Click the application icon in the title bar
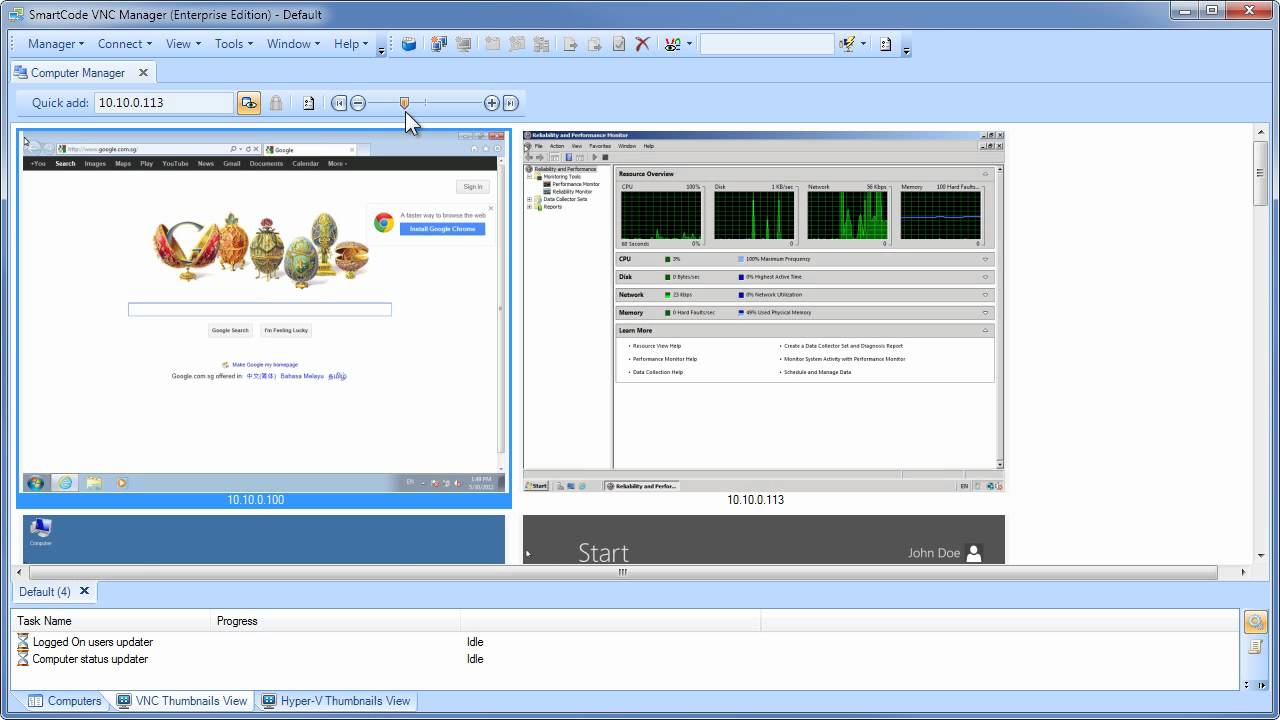The height and width of the screenshot is (720, 1280). (16, 14)
